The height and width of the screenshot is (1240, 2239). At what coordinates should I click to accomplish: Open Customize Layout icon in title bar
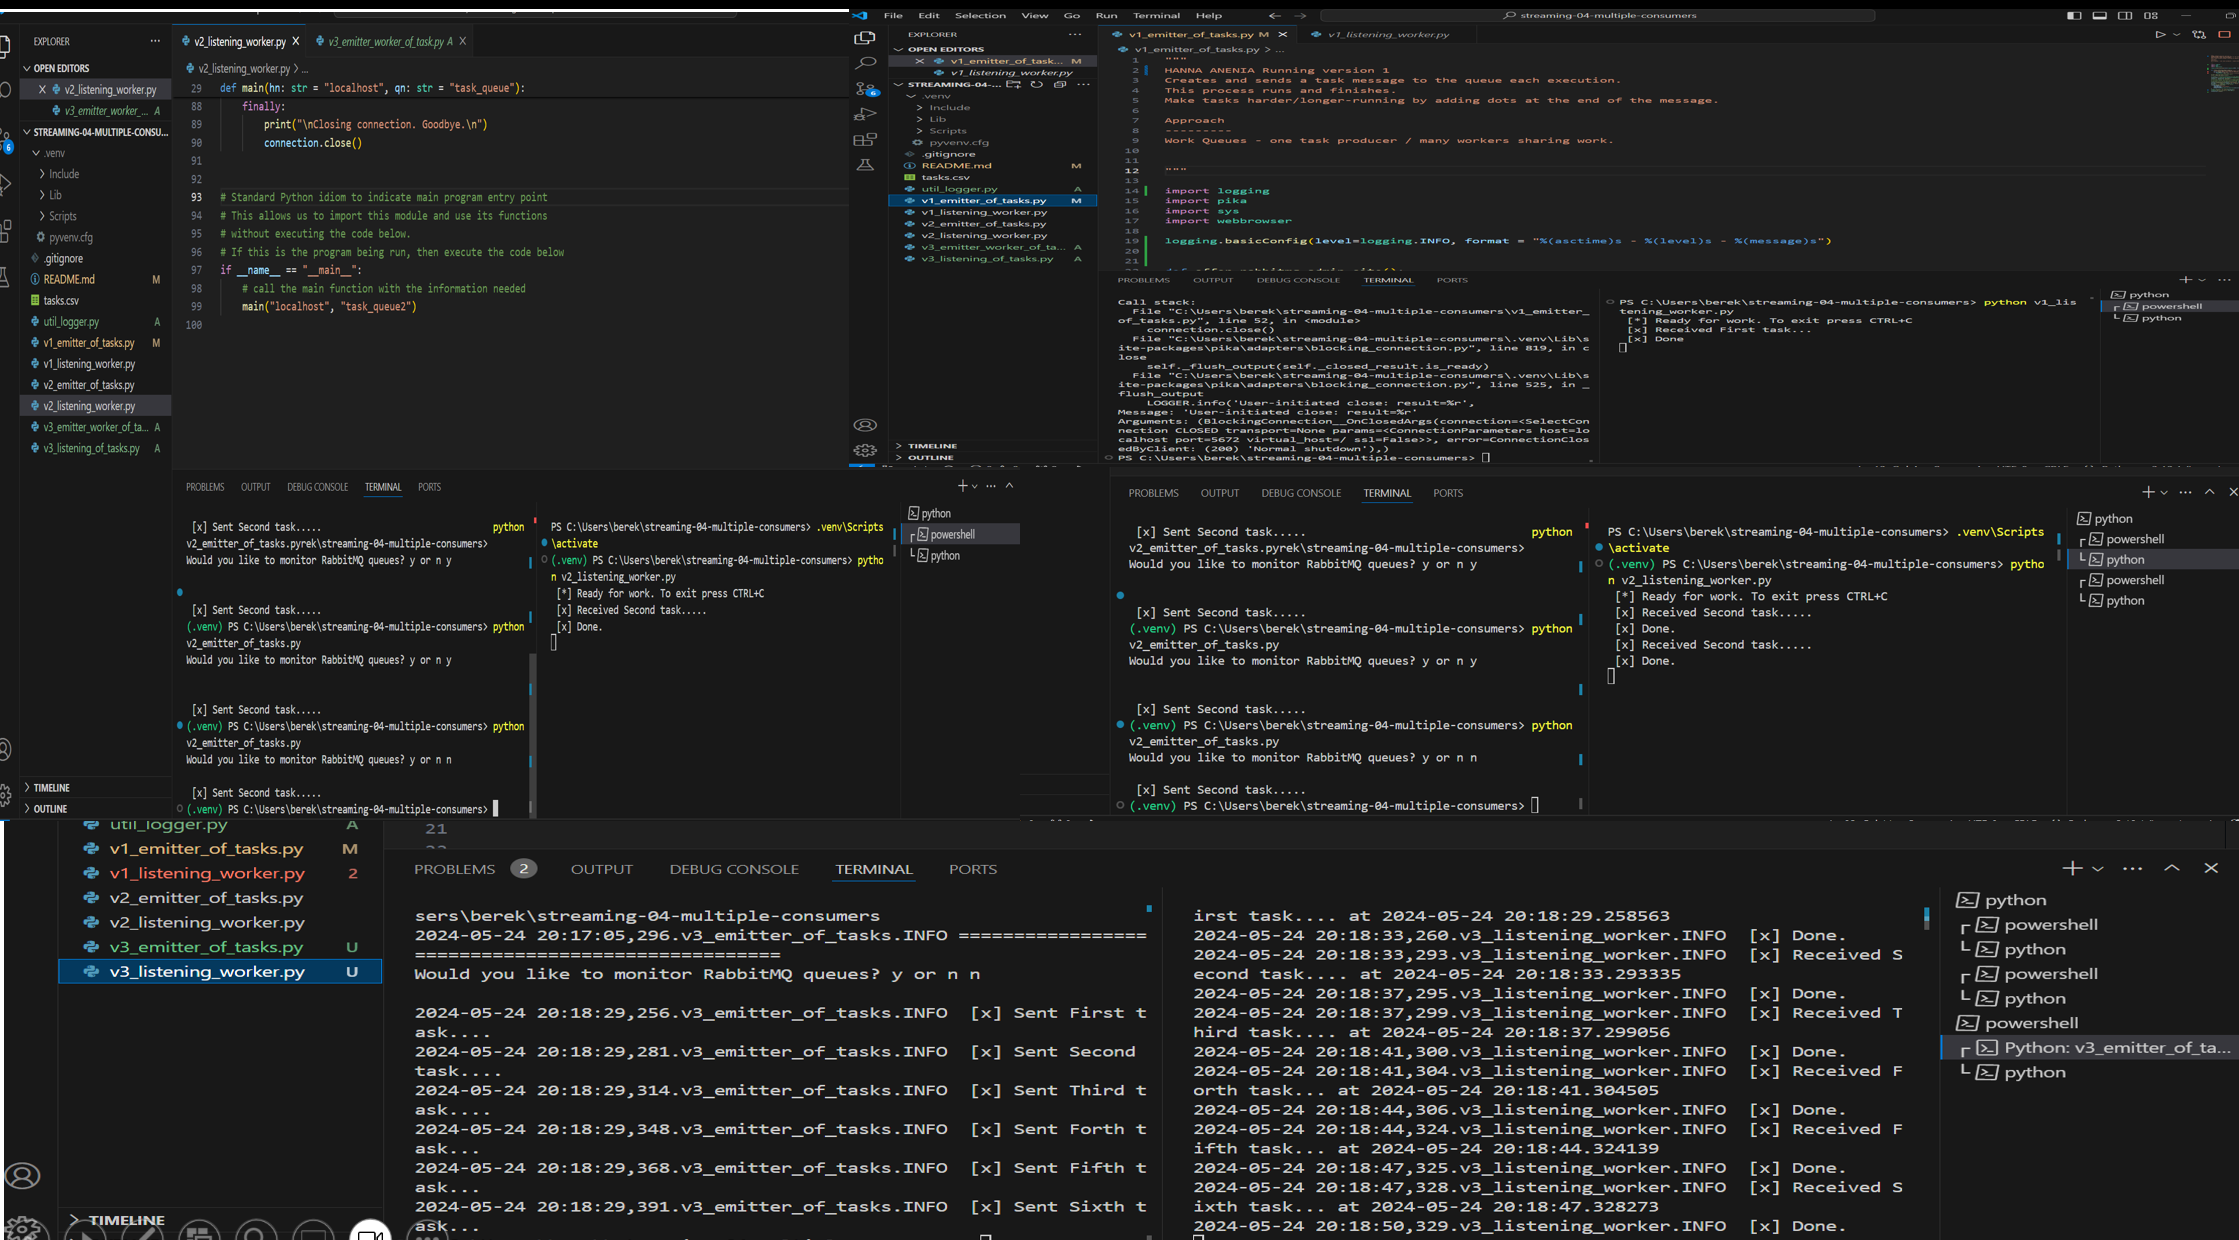(x=2151, y=15)
